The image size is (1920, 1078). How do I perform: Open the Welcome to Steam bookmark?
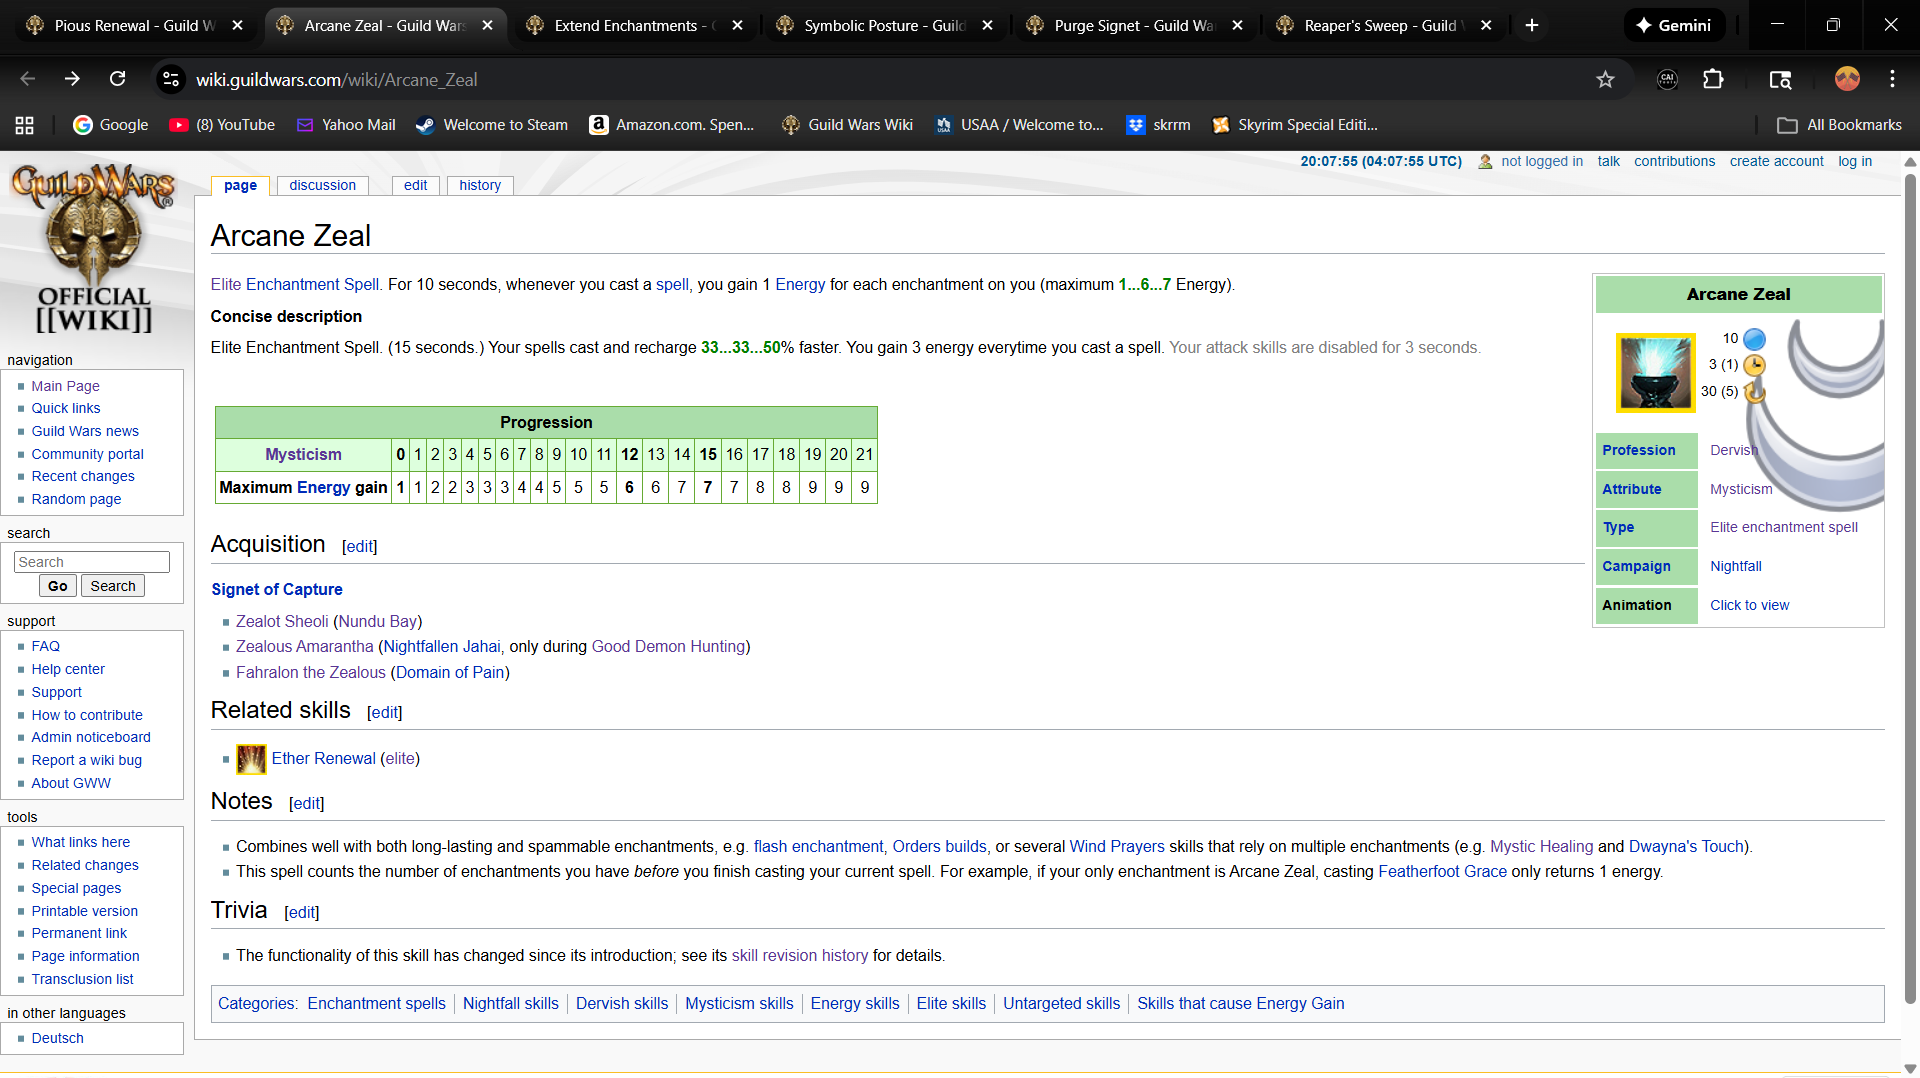coord(492,125)
